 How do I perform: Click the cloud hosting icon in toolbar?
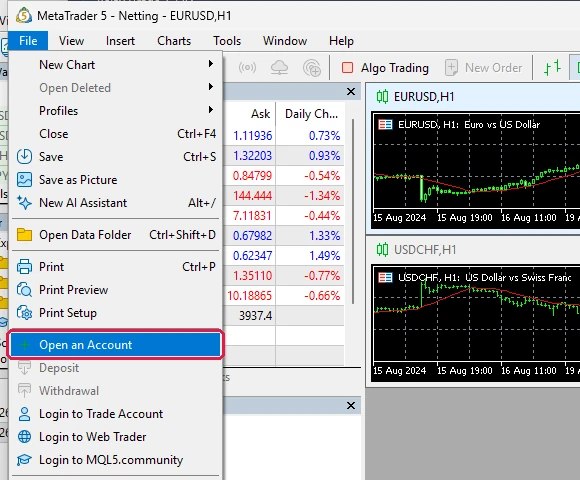pos(279,68)
